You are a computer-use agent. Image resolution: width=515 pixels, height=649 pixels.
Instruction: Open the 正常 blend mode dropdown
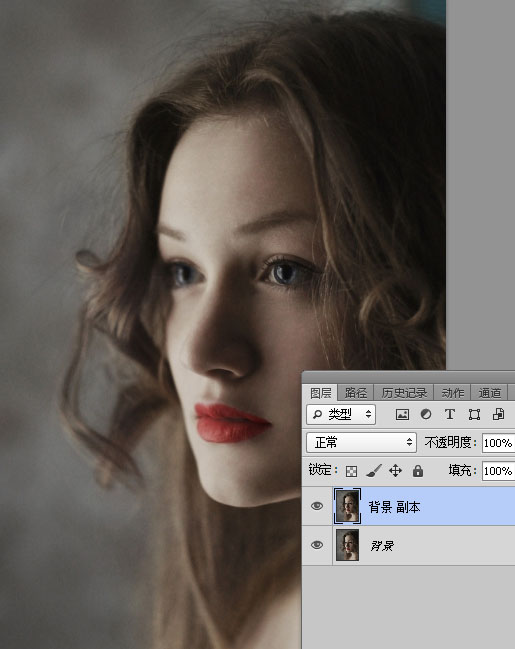[361, 442]
